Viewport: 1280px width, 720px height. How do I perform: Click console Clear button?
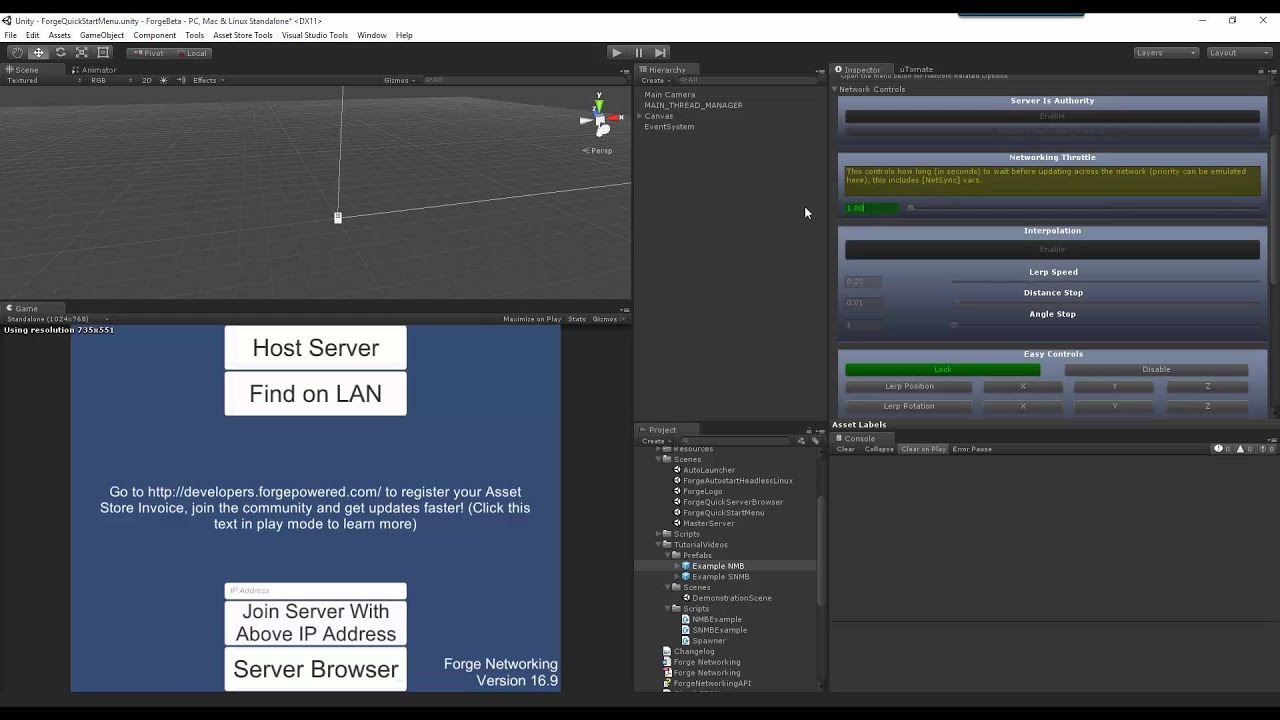click(846, 449)
